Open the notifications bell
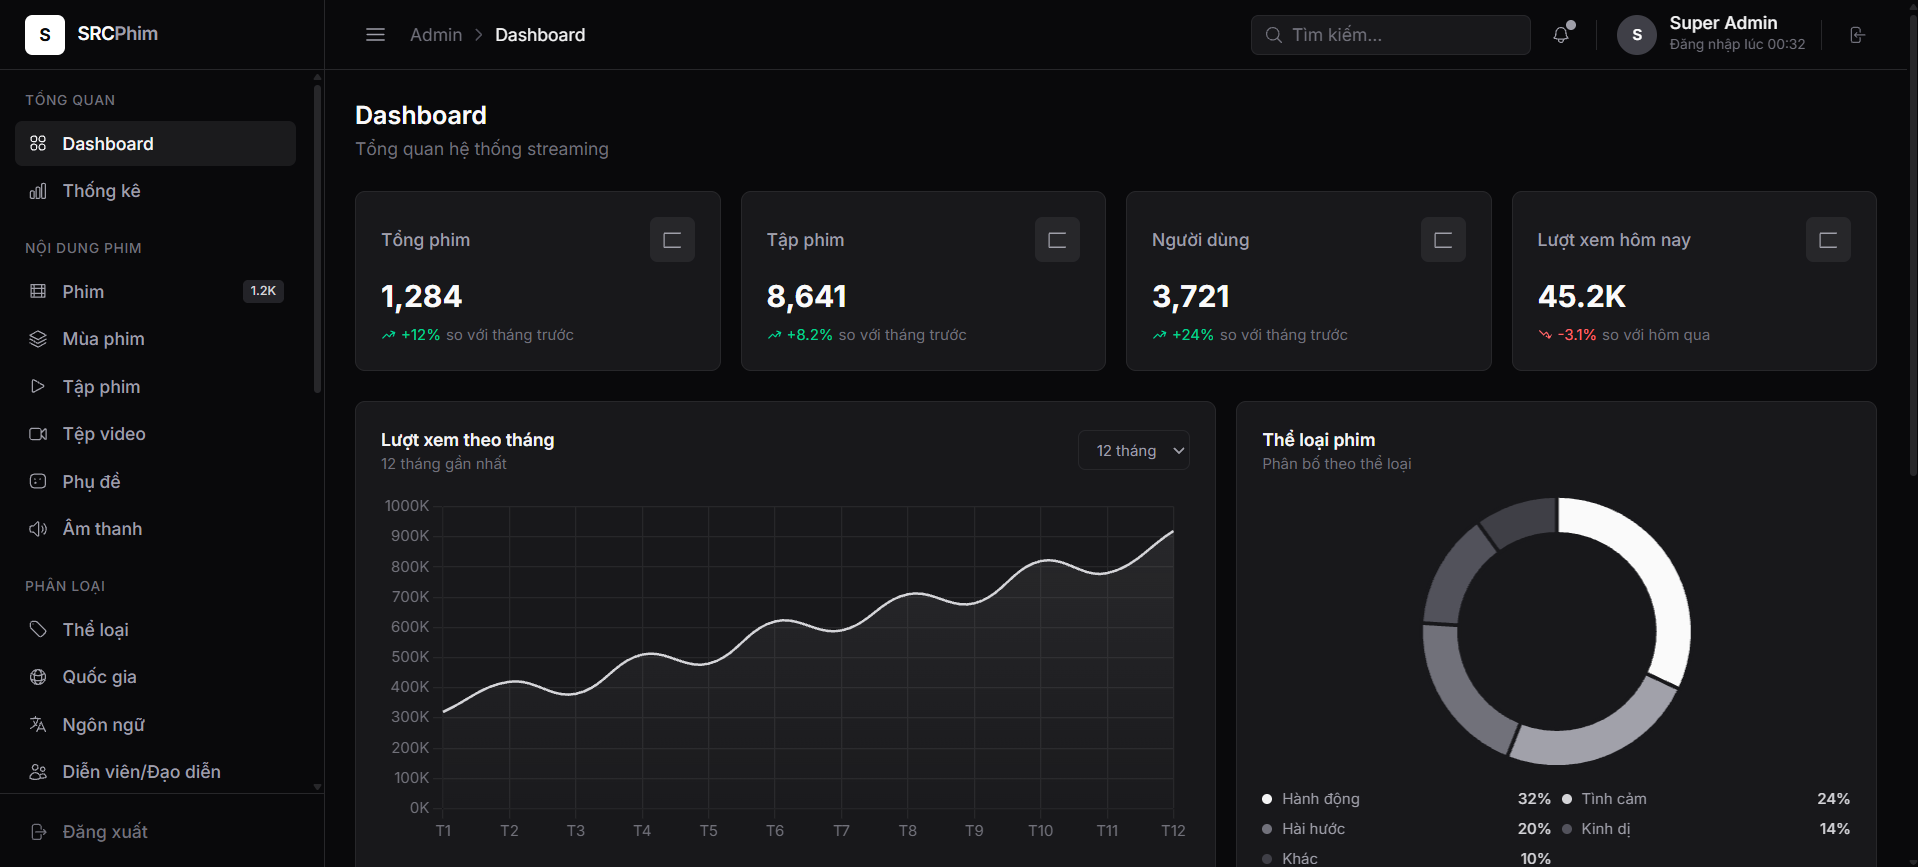 [x=1561, y=35]
